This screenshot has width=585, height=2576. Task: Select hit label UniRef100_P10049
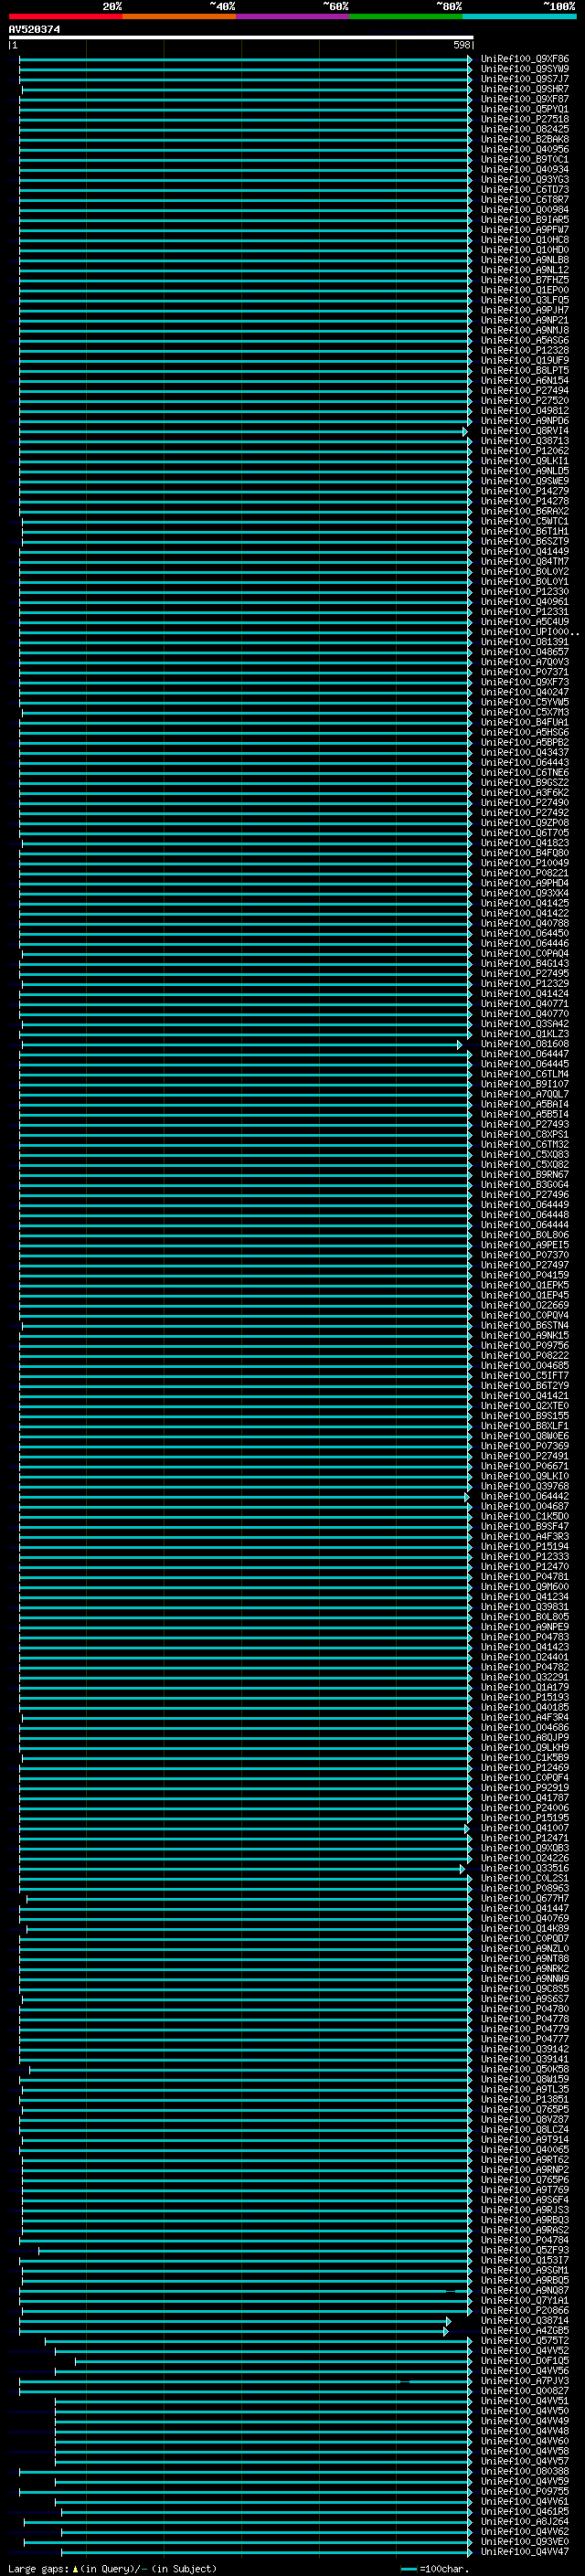click(x=524, y=863)
